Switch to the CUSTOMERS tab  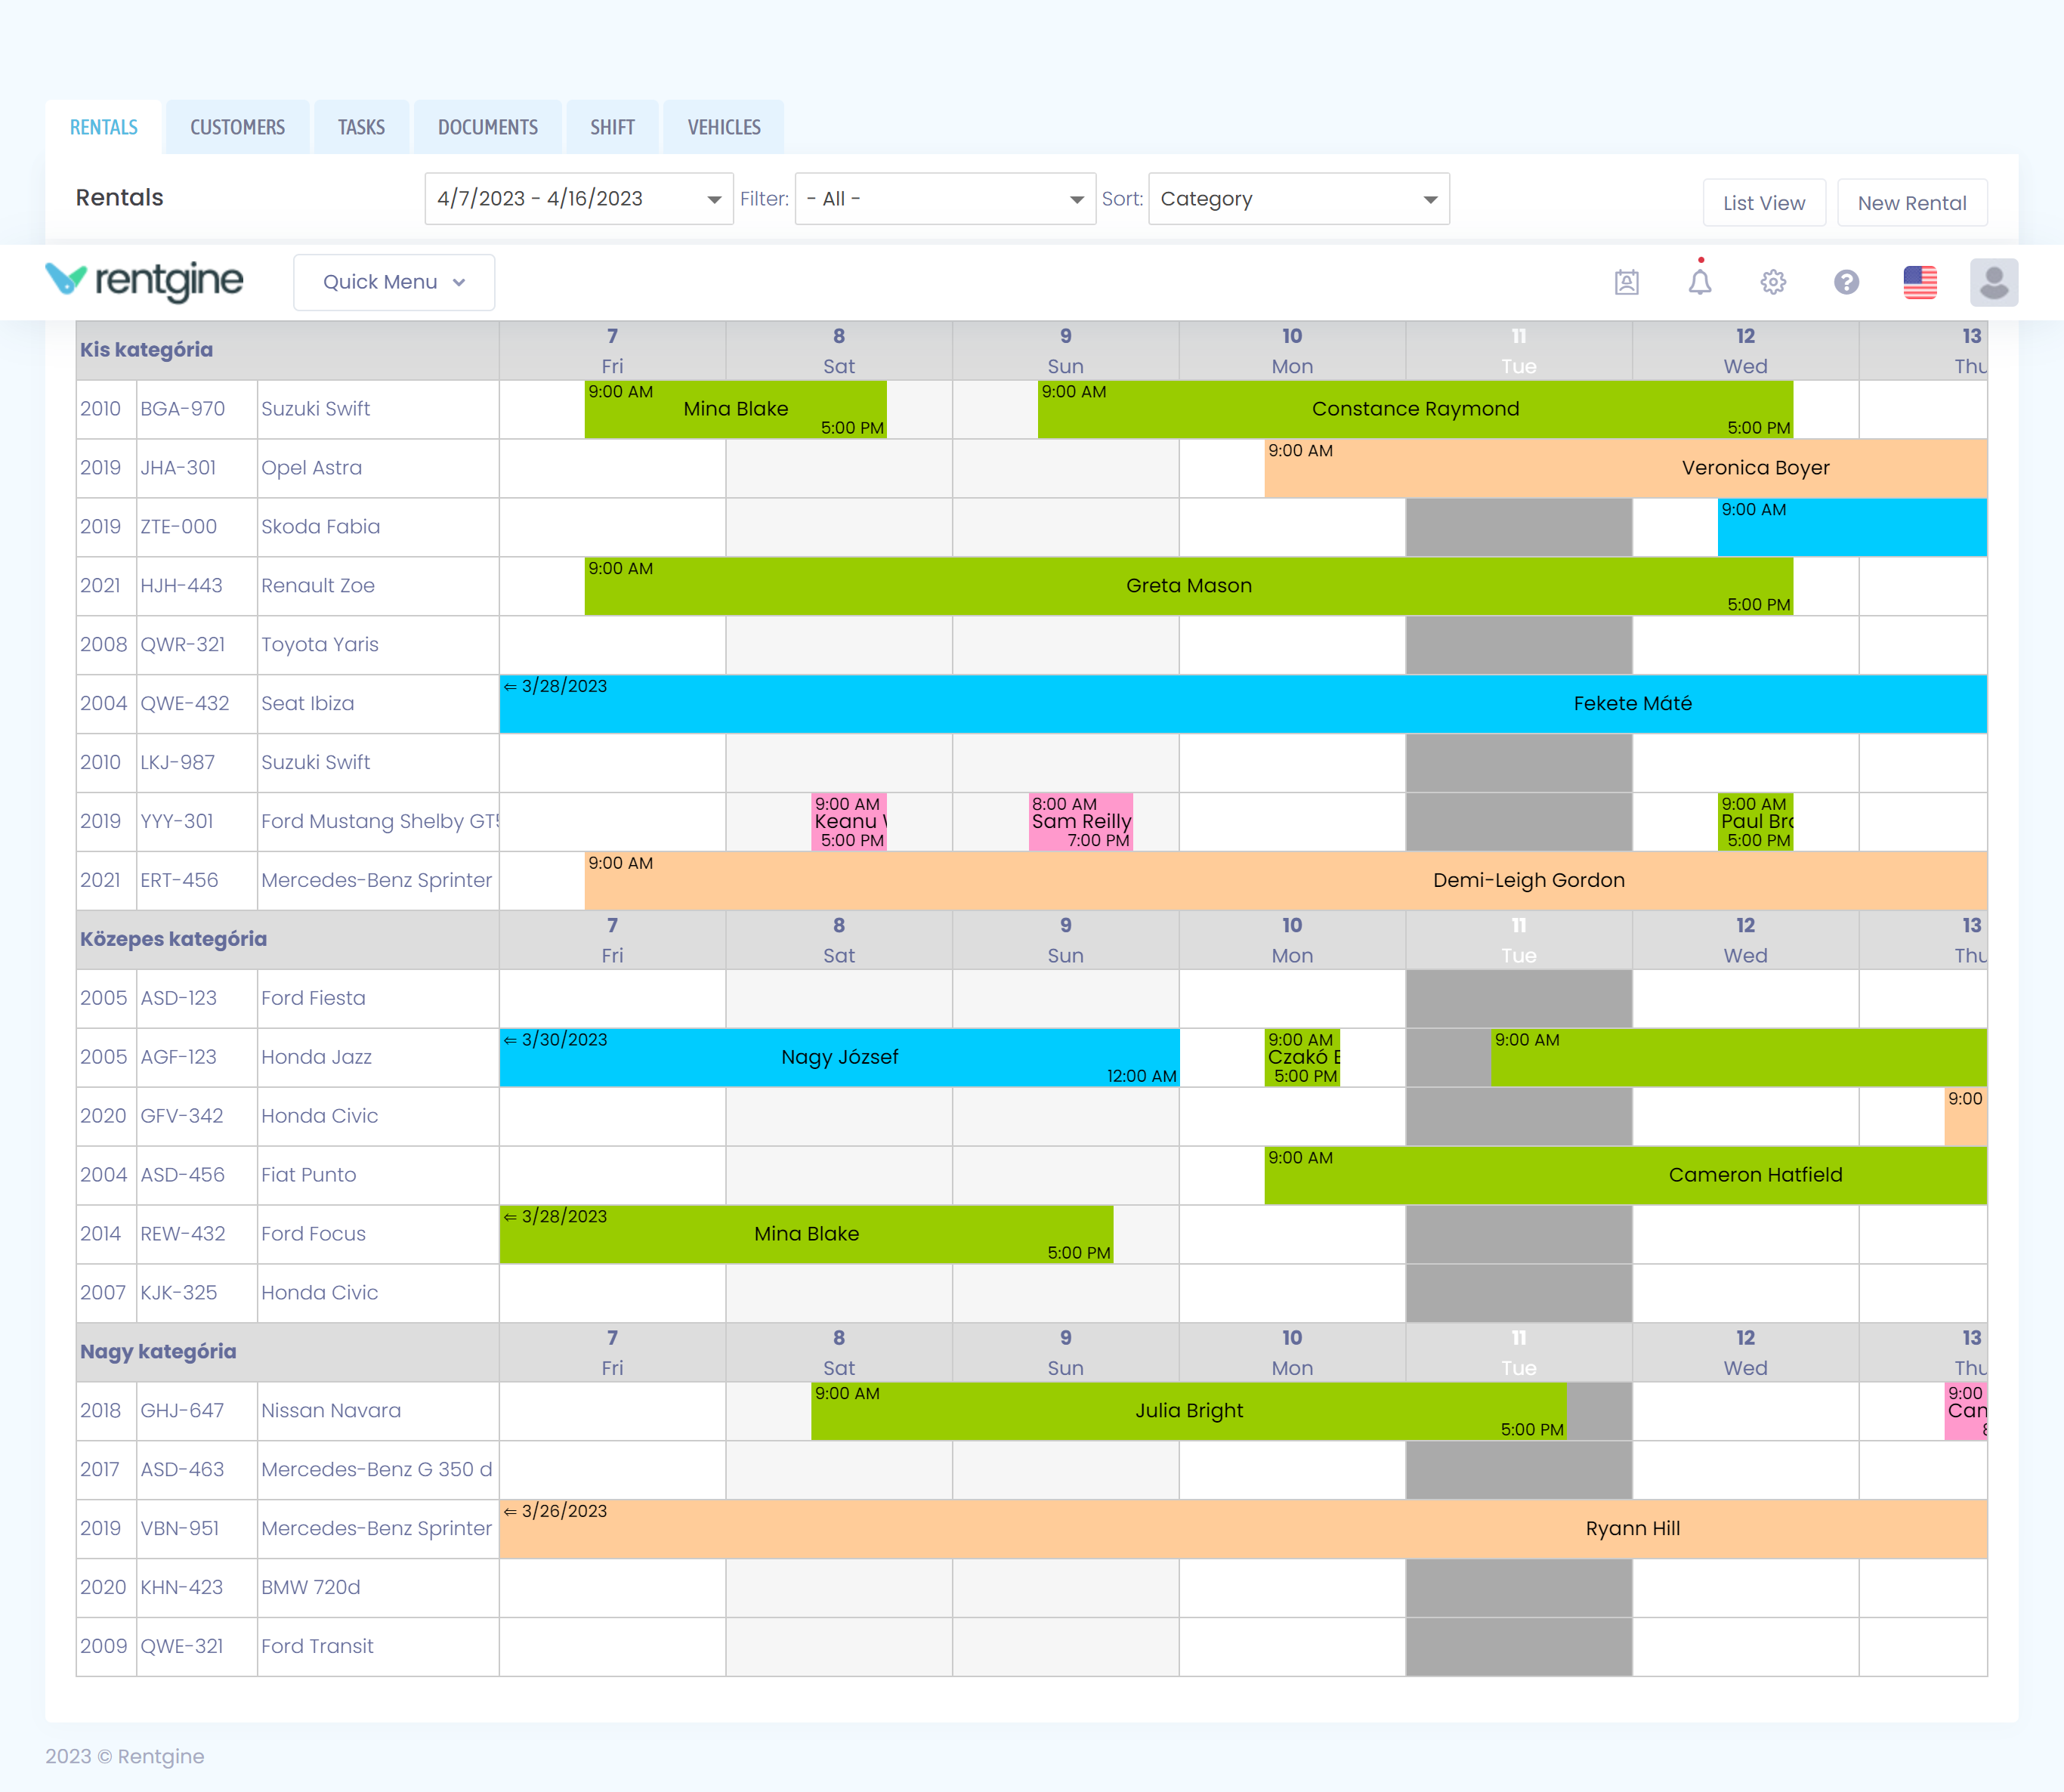point(237,126)
